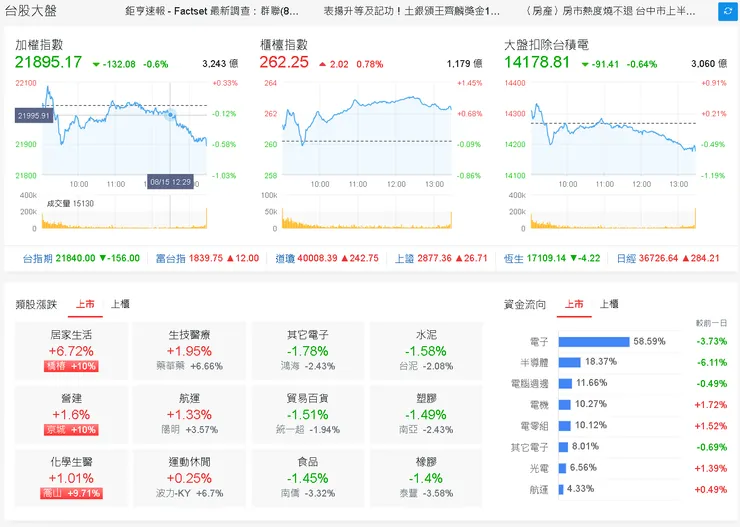The height and width of the screenshot is (527, 740).
Task: Click the 航運 4.33% row in 資金流向
Action: (x=618, y=489)
